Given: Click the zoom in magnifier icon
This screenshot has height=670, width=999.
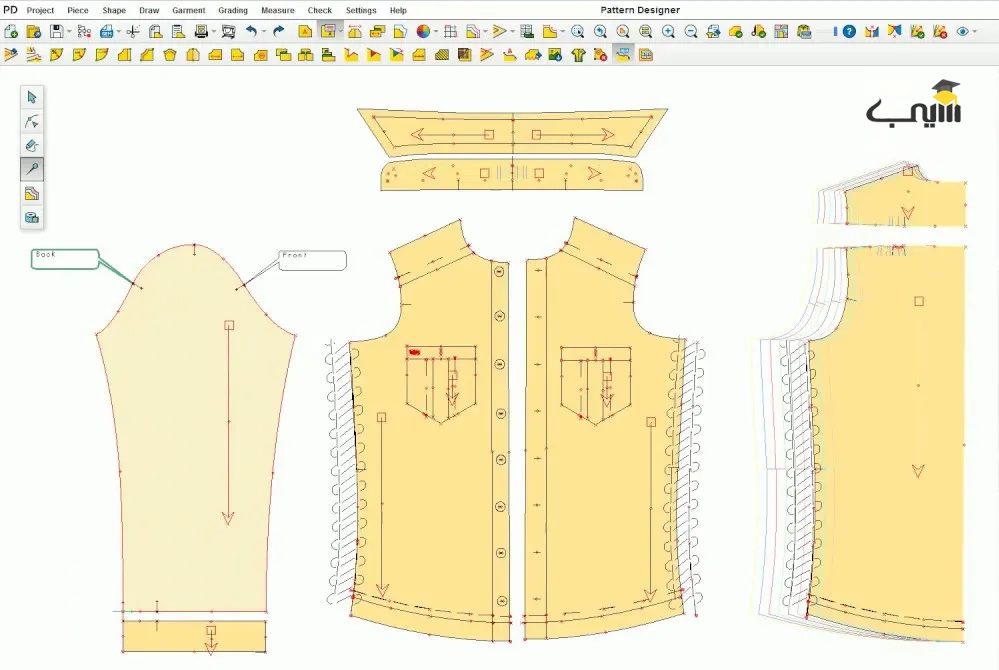Looking at the screenshot, I should [x=668, y=31].
